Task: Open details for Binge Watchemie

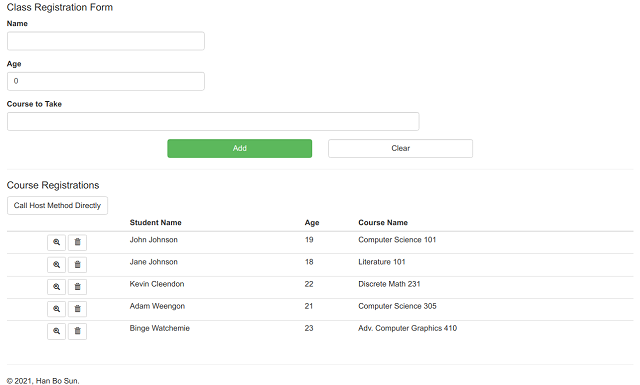Action: point(56,331)
